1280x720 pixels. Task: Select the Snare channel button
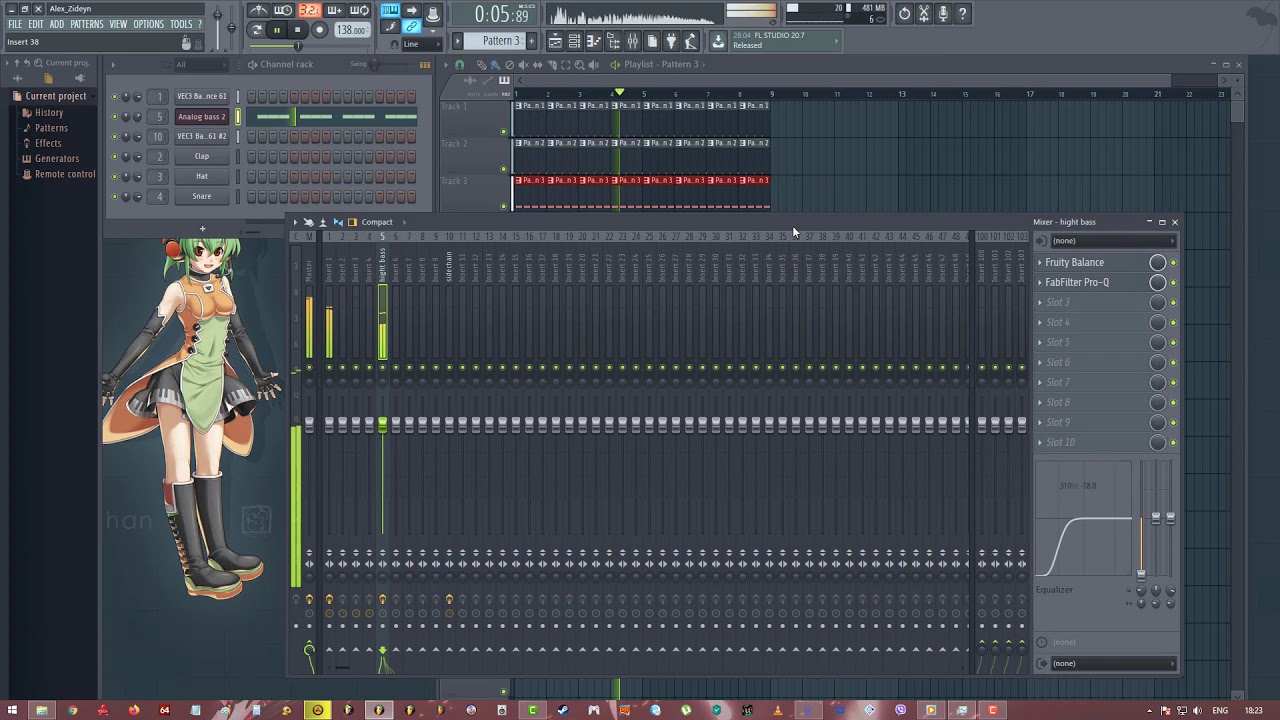202,196
